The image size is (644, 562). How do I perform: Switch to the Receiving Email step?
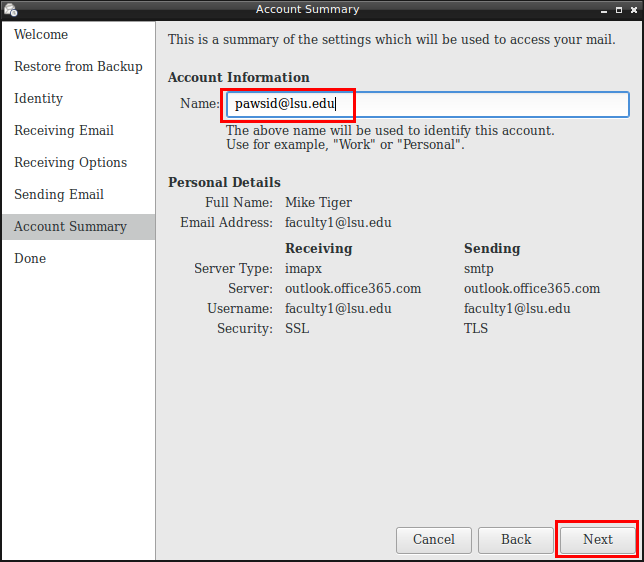64,131
